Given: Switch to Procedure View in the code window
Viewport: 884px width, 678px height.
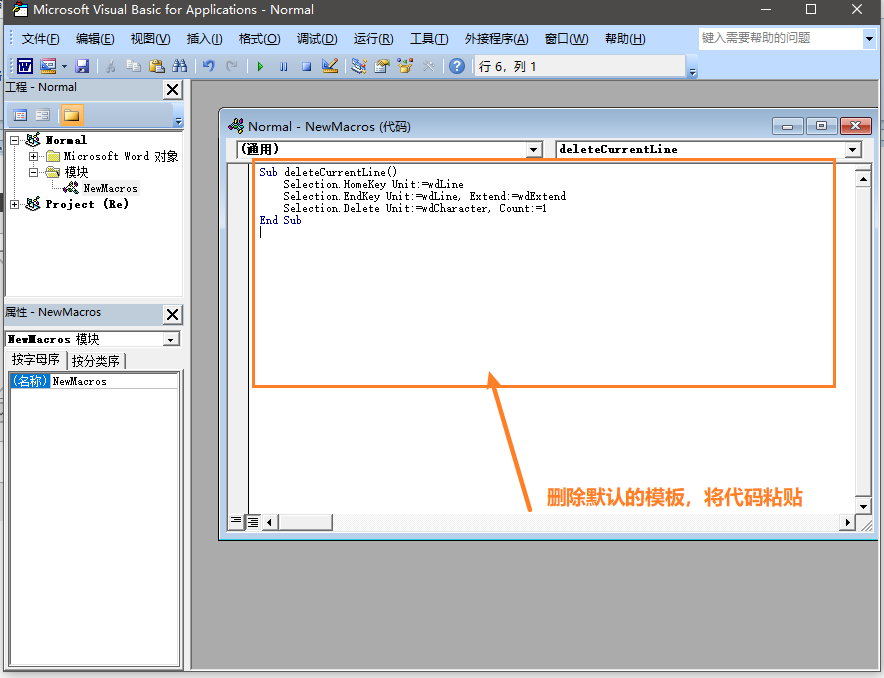Looking at the screenshot, I should click(237, 519).
